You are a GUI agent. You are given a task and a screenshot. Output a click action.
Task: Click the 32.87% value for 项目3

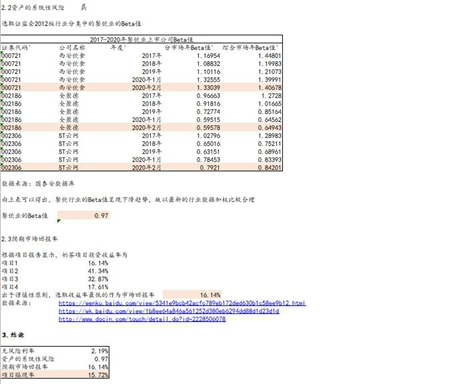(98, 279)
